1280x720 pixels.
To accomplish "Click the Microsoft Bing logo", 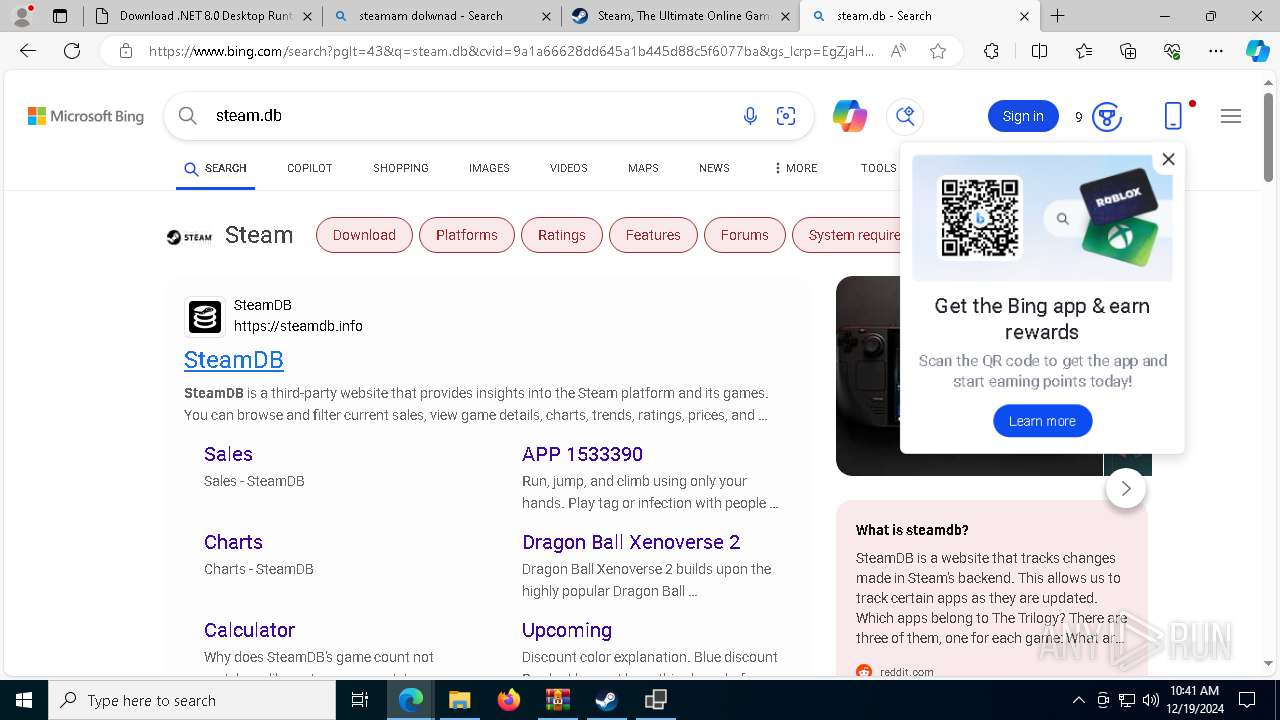I will click(86, 116).
